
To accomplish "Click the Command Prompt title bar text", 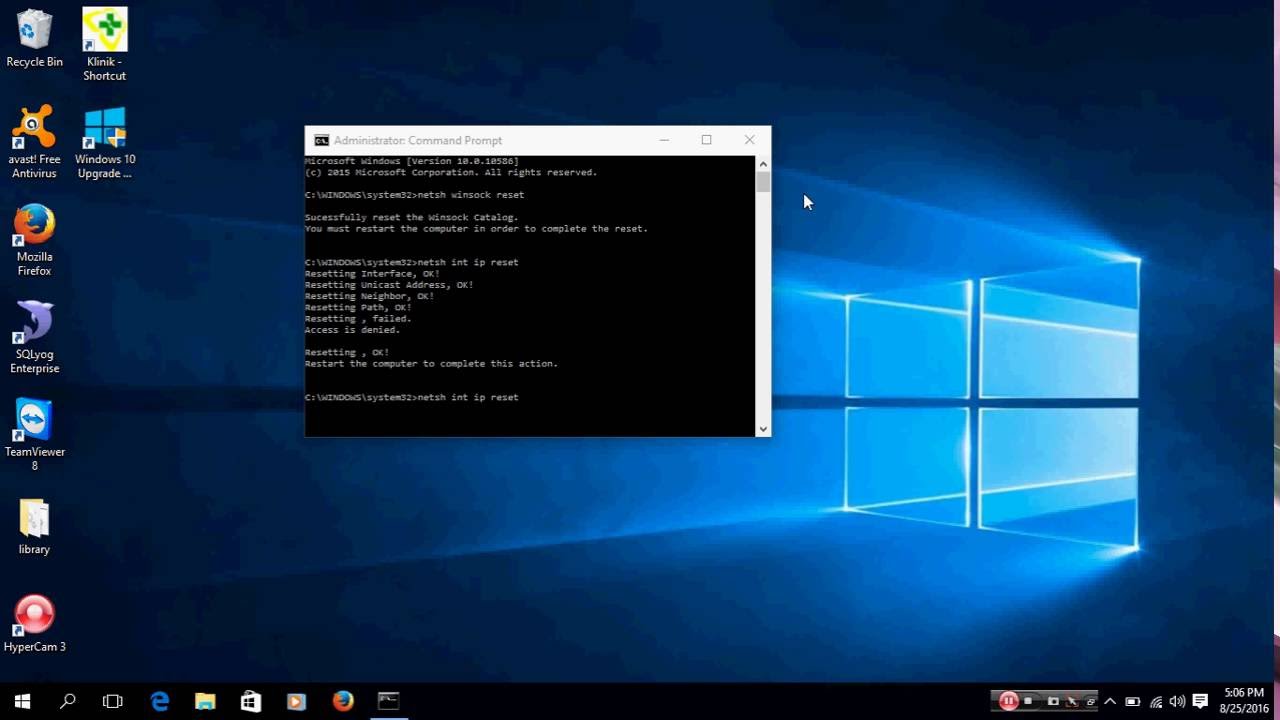I will 418,140.
